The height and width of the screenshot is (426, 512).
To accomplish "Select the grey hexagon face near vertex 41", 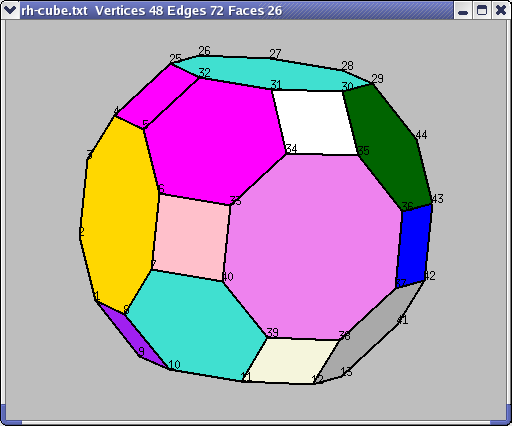I will (x=370, y=333).
